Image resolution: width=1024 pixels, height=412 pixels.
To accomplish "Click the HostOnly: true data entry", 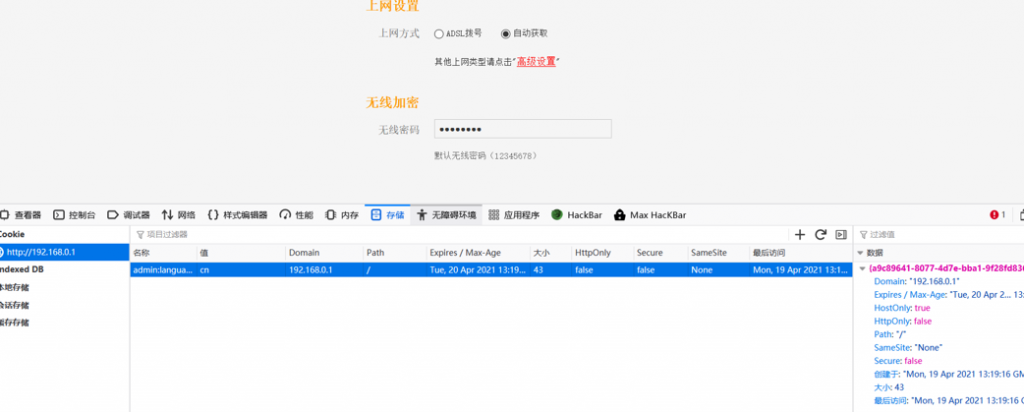I will [902, 308].
